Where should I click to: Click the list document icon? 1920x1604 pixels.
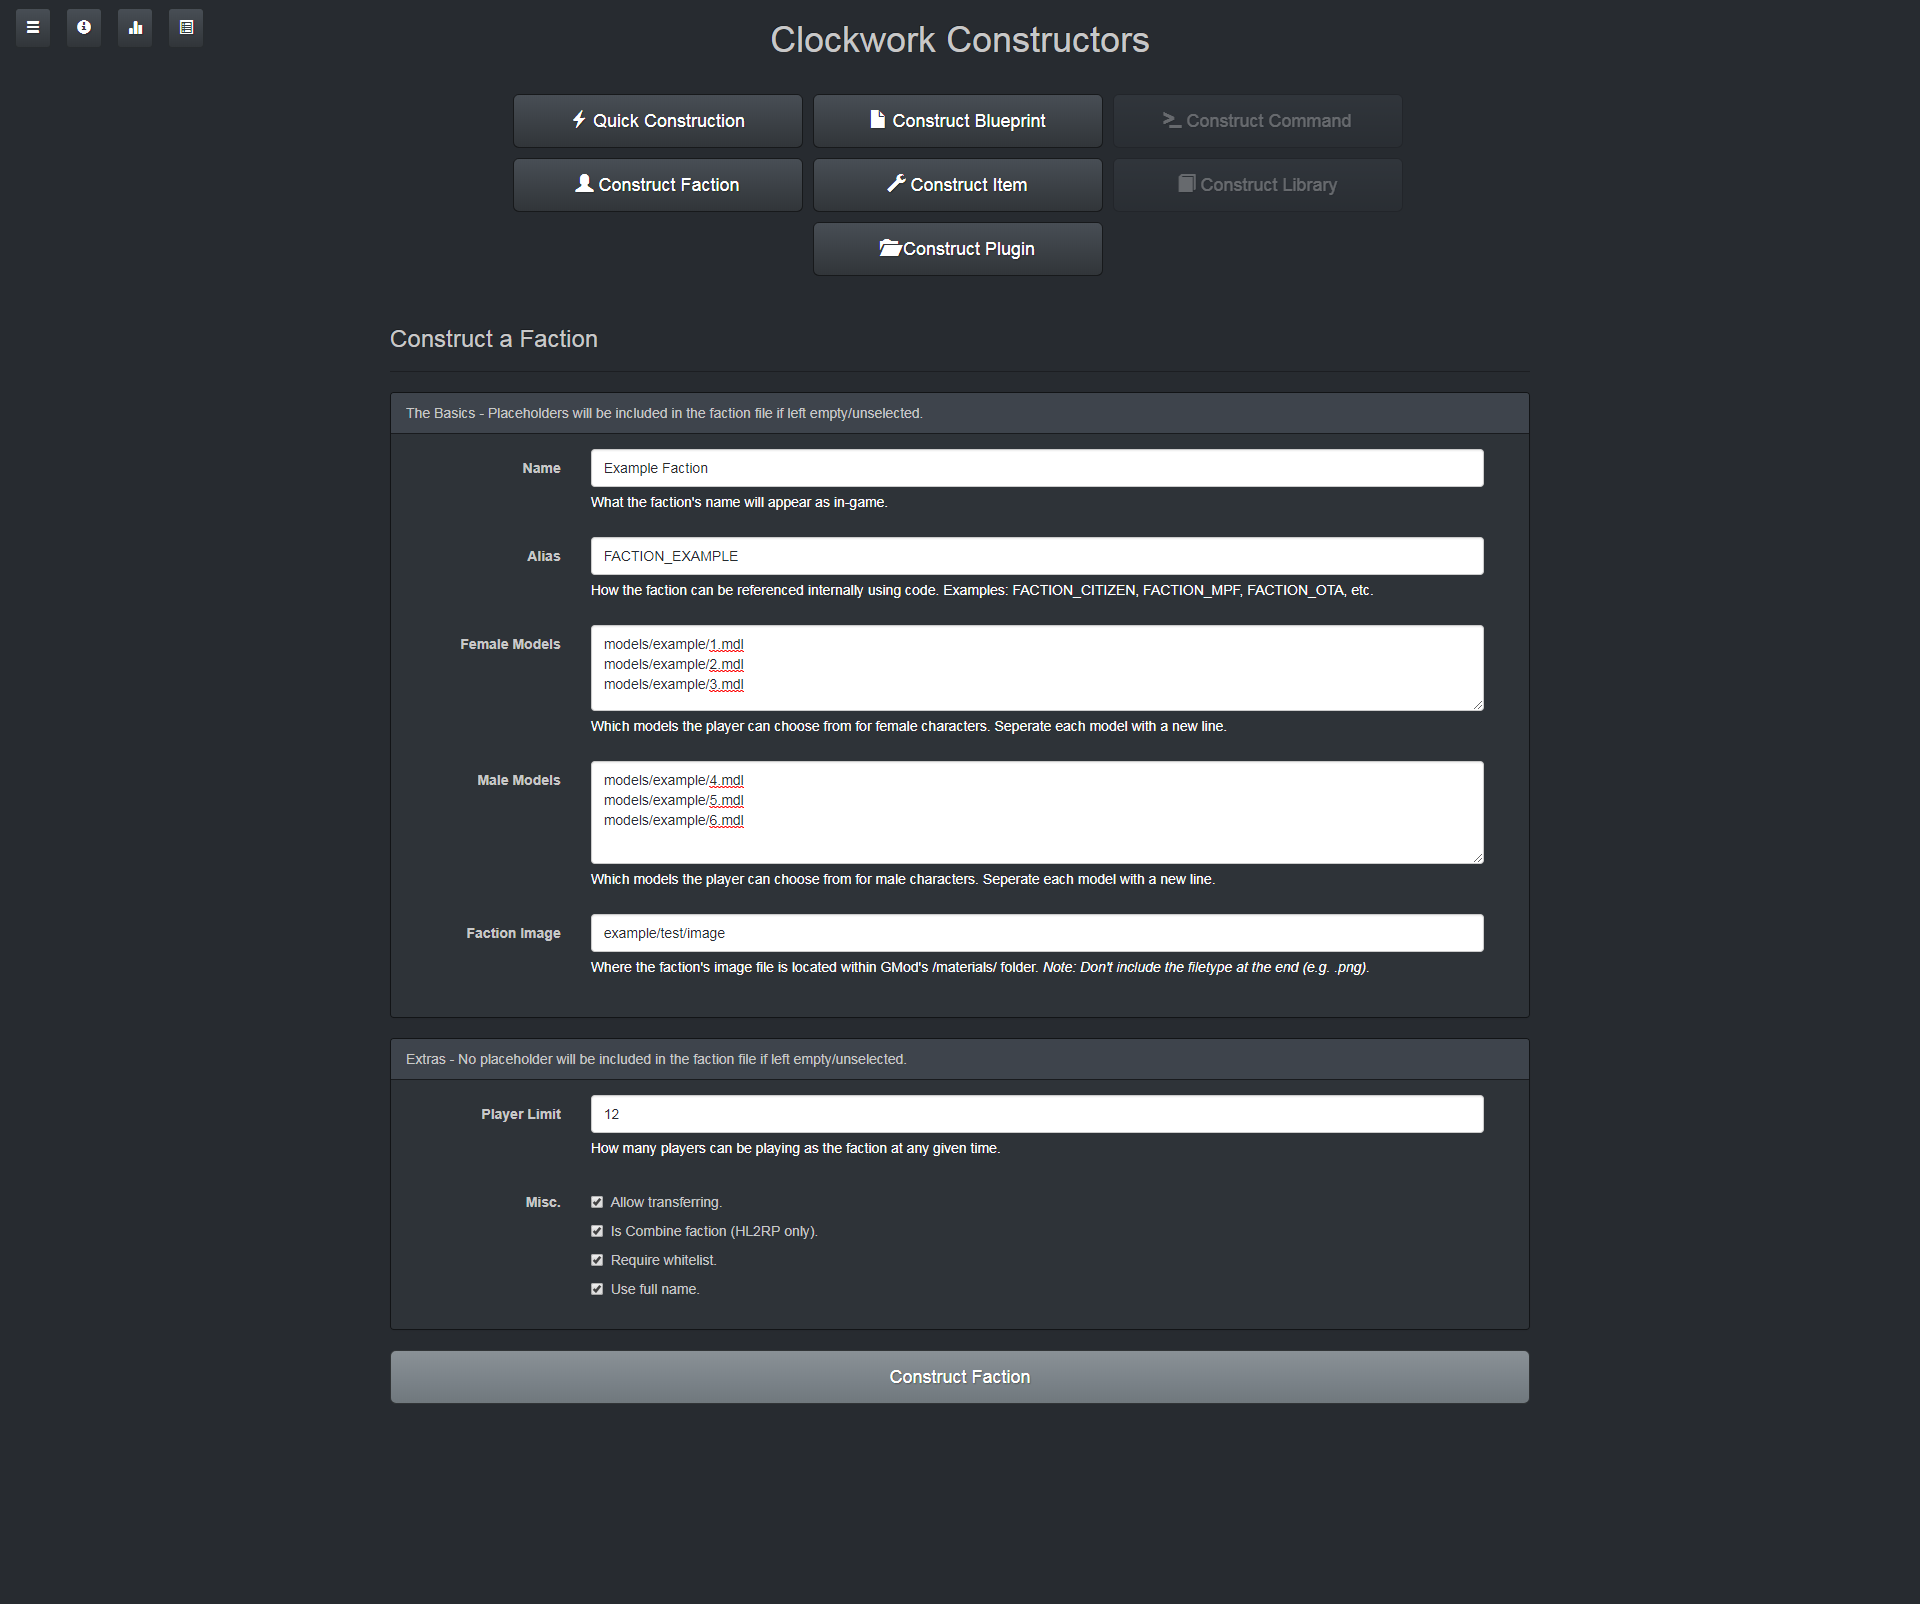pyautogui.click(x=186, y=27)
